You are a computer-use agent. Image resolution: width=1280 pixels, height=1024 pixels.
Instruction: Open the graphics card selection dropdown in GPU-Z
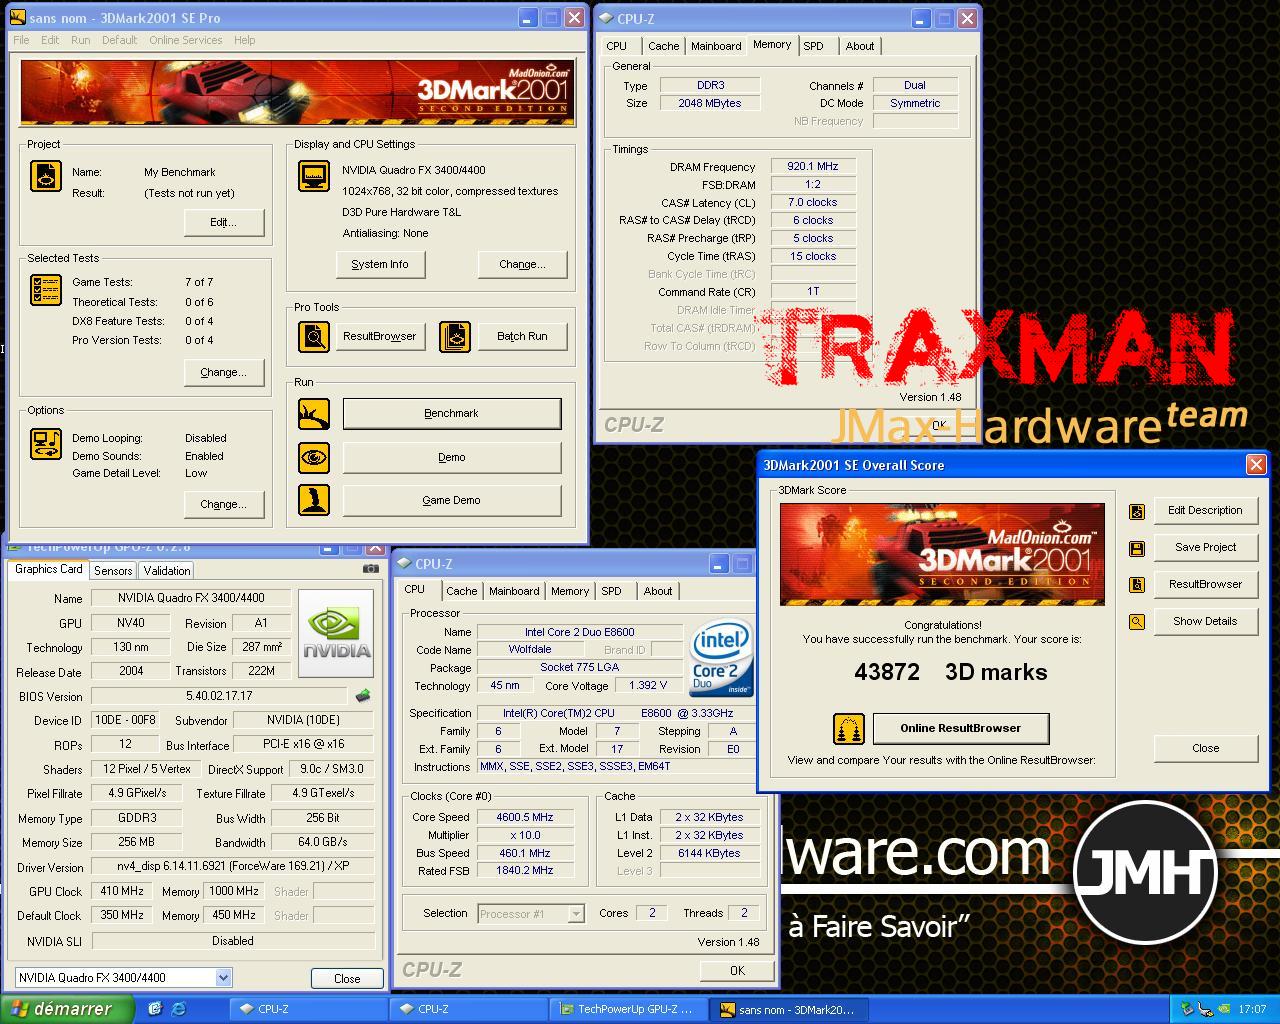(223, 977)
